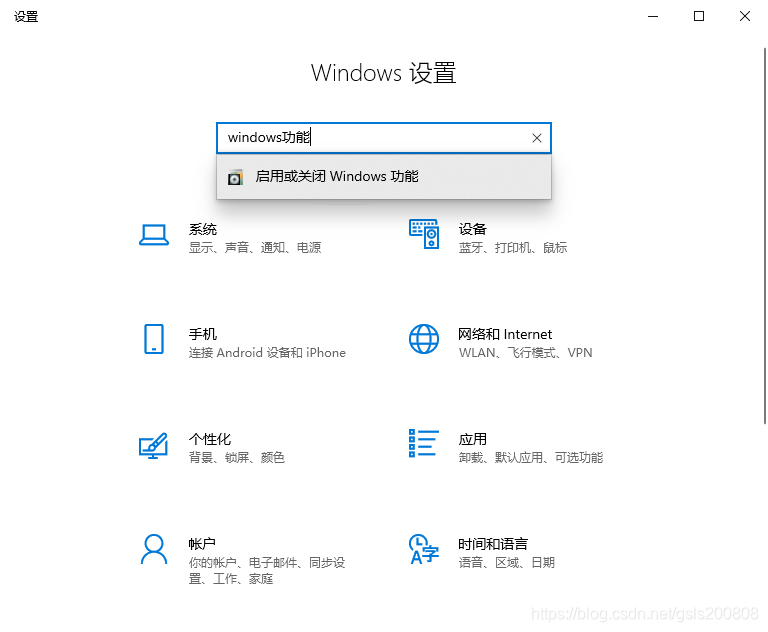
Task: Open the Time & Language (时间和语言) icon
Action: (424, 549)
